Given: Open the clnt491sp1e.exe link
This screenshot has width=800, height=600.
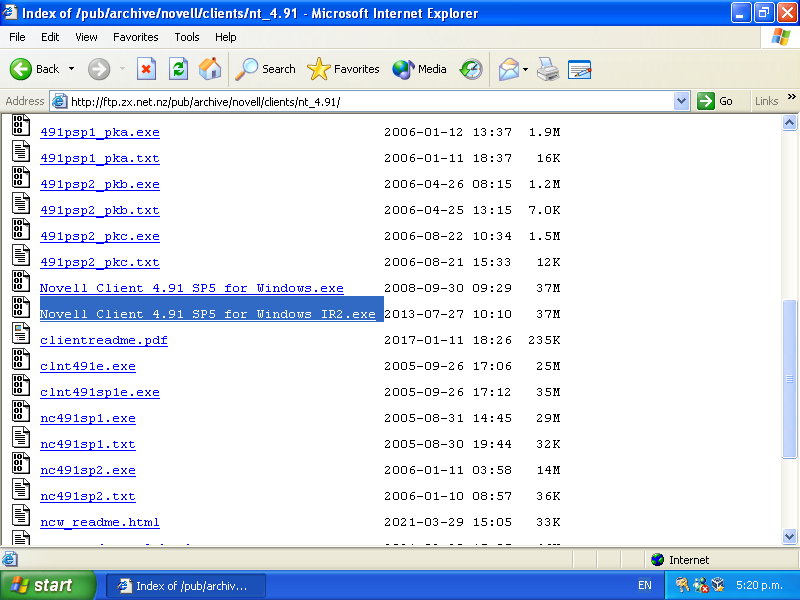Looking at the screenshot, I should click(x=100, y=392).
